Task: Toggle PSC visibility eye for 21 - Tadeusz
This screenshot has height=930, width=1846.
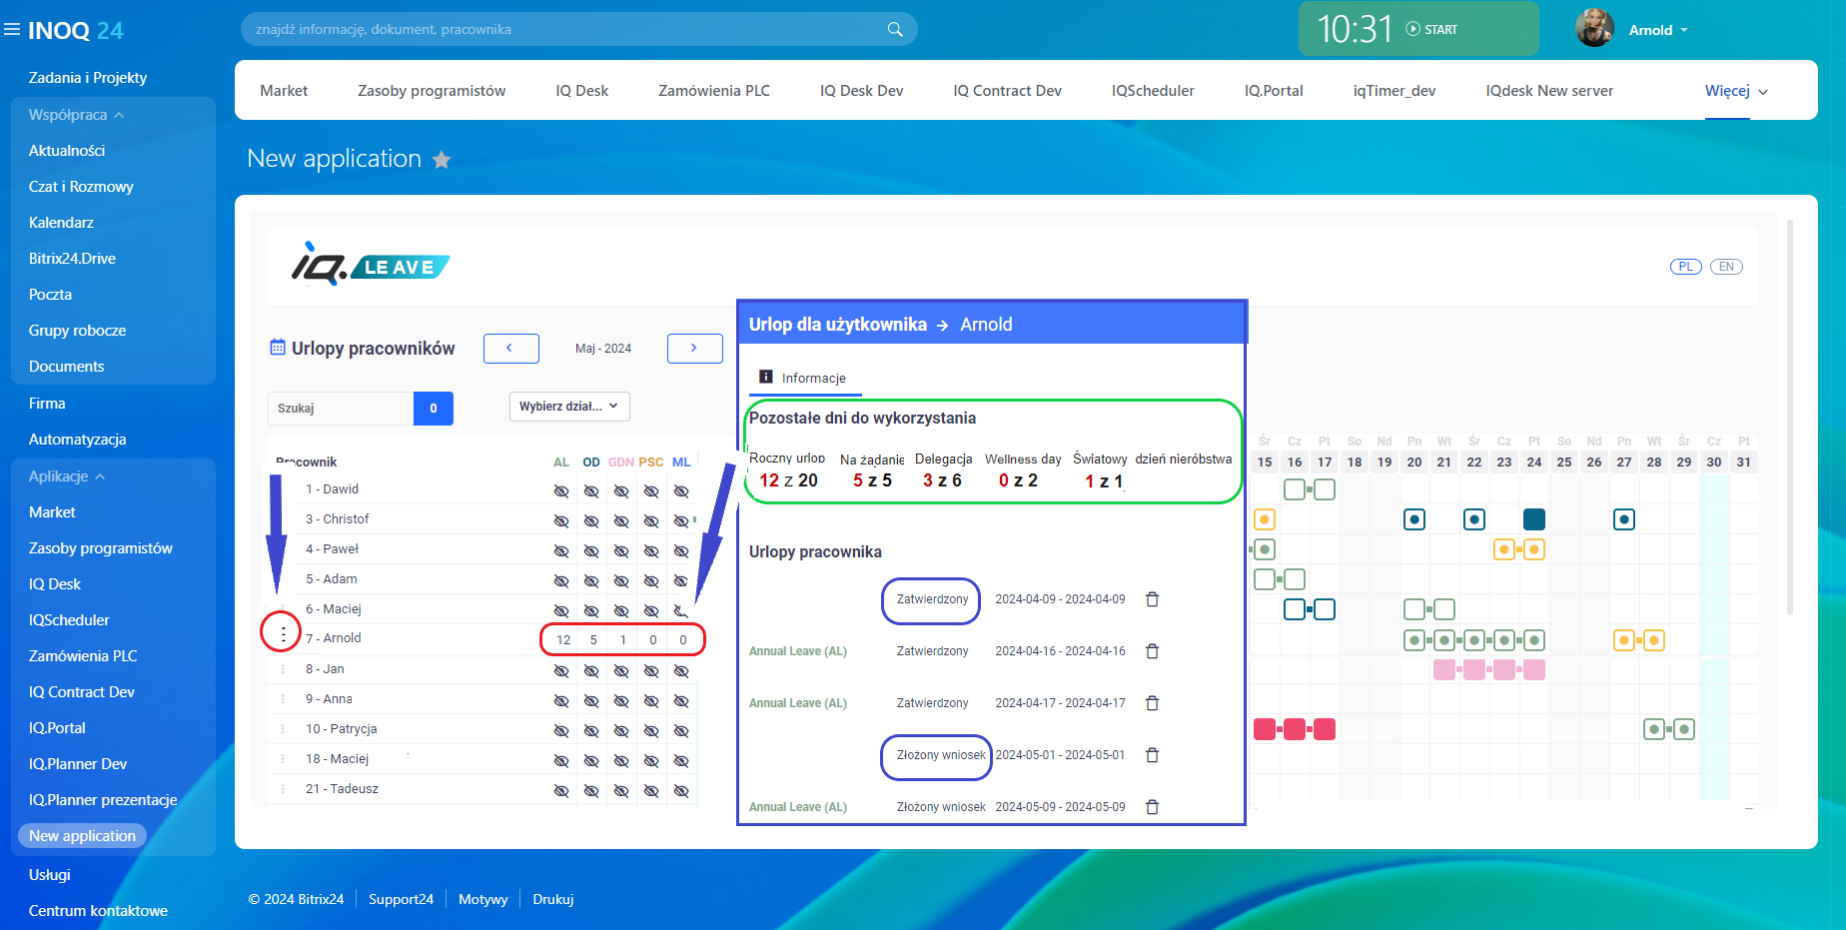Action: click(x=651, y=791)
